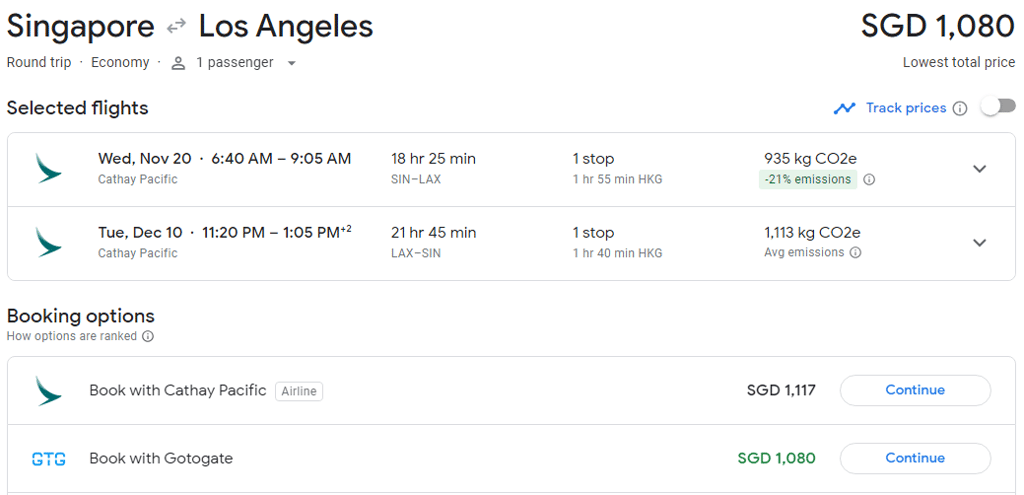The width and height of the screenshot is (1024, 495).
Task: Expand the Wed, Nov 20 flight details
Action: coord(980,169)
